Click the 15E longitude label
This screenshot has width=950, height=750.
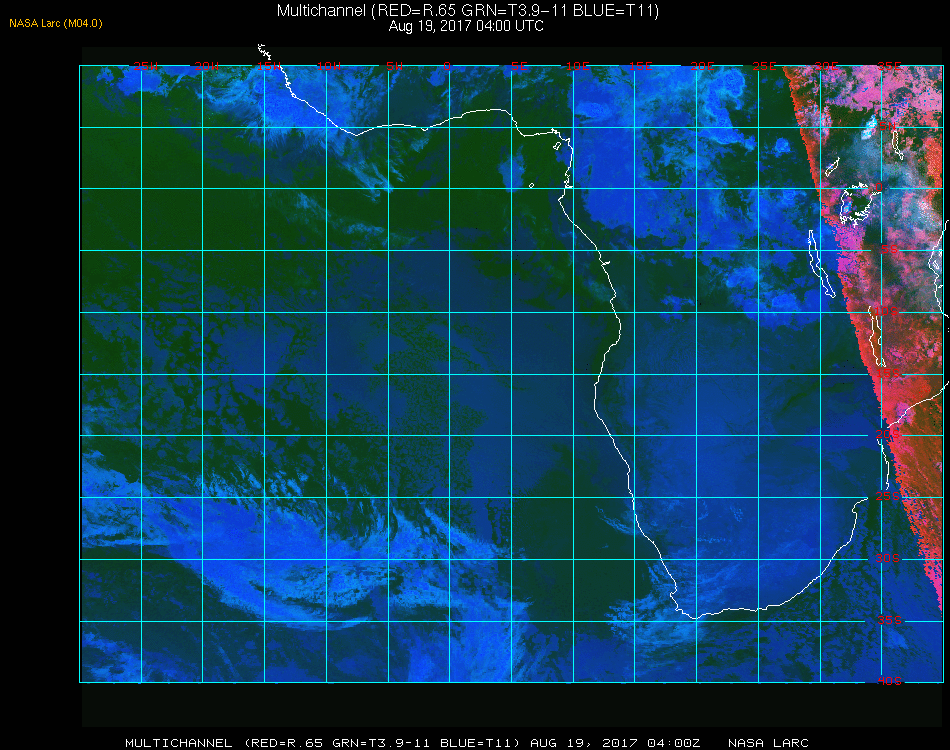pyautogui.click(x=640, y=66)
